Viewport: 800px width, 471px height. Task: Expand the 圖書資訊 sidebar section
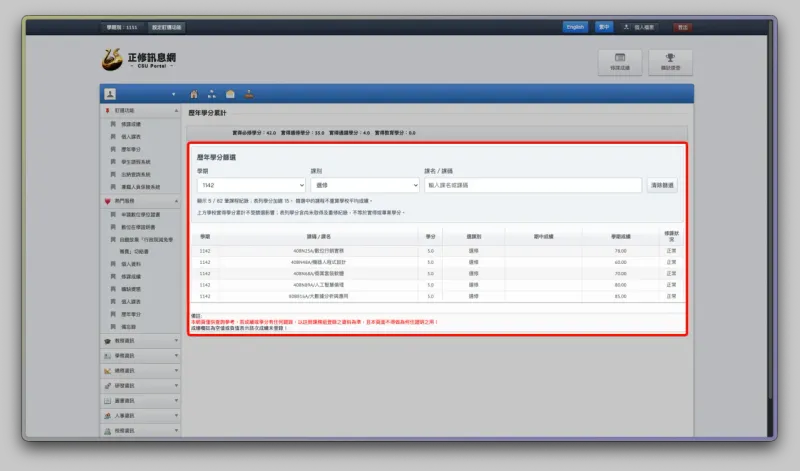click(140, 401)
